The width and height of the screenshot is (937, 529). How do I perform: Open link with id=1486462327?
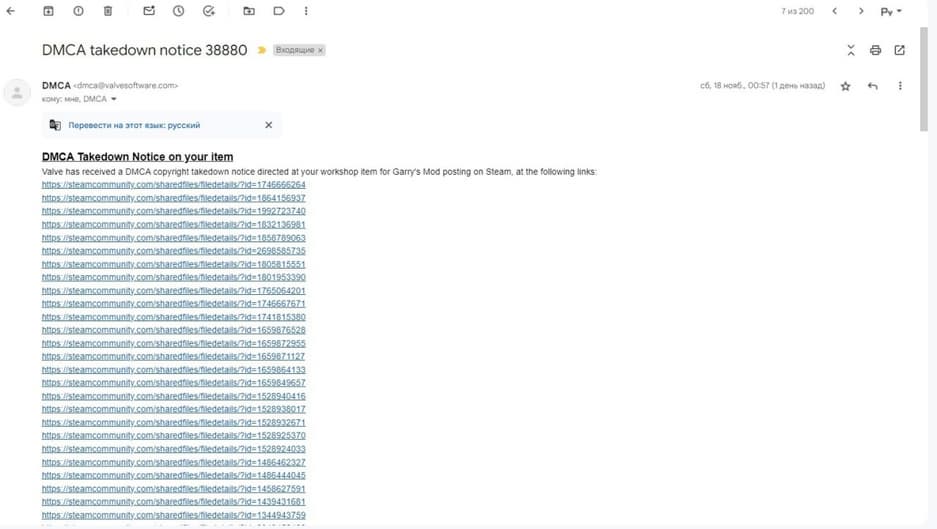173,463
